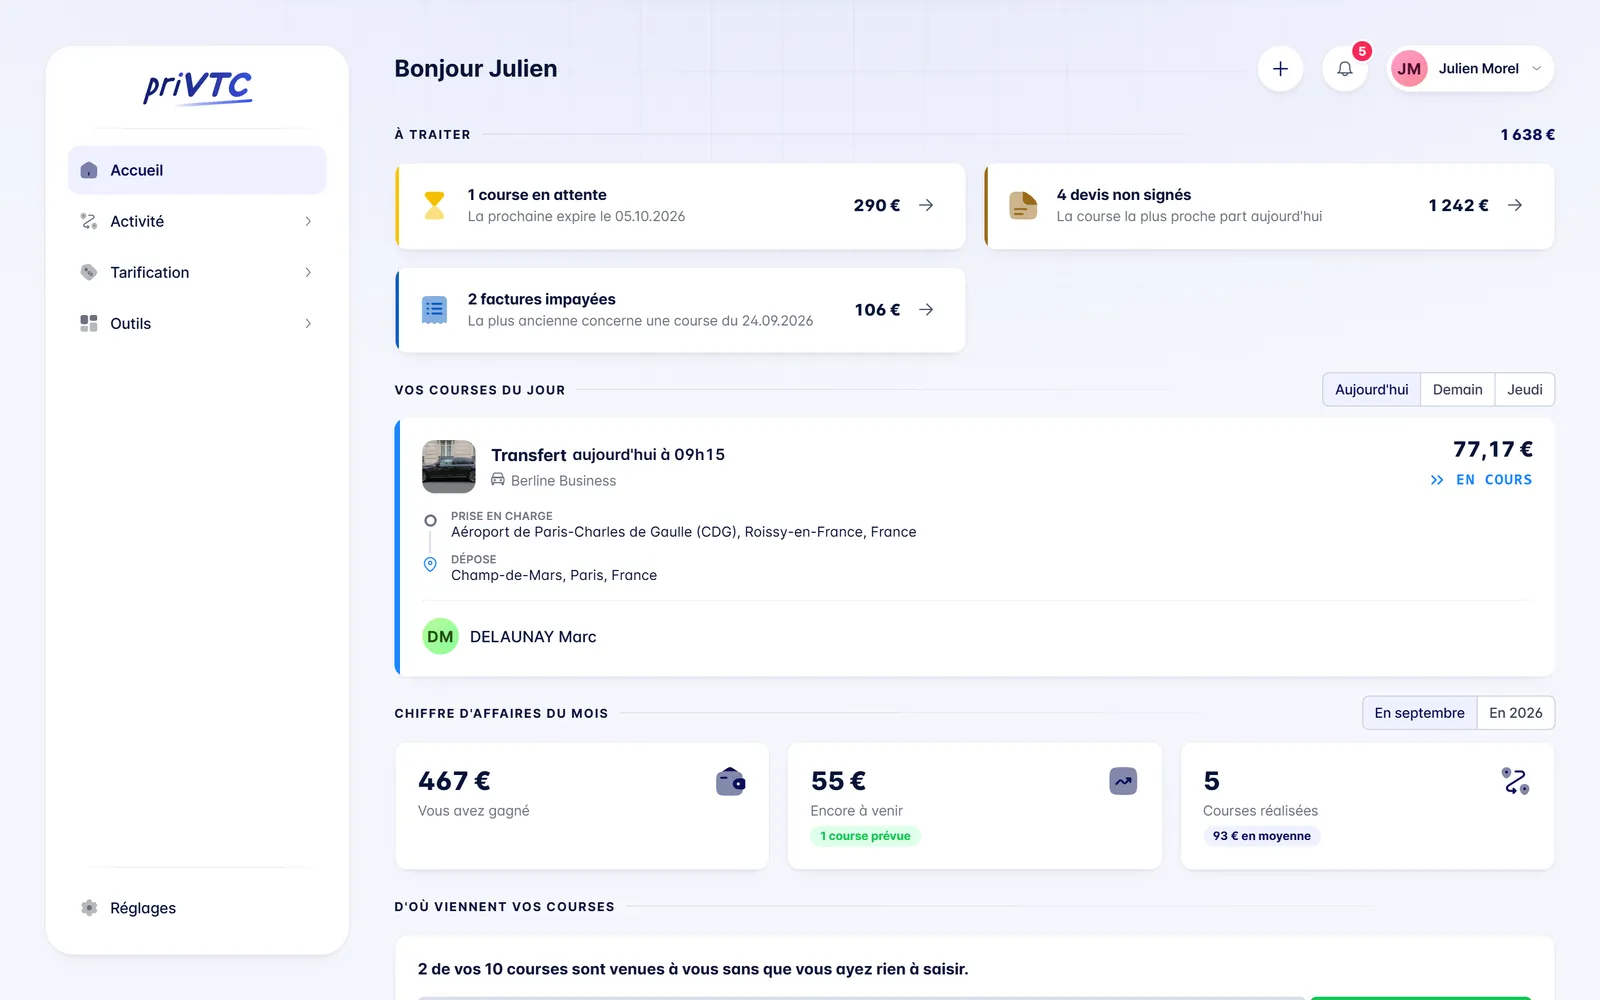
Task: Go to Accueil in the sidebar
Action: [197, 170]
